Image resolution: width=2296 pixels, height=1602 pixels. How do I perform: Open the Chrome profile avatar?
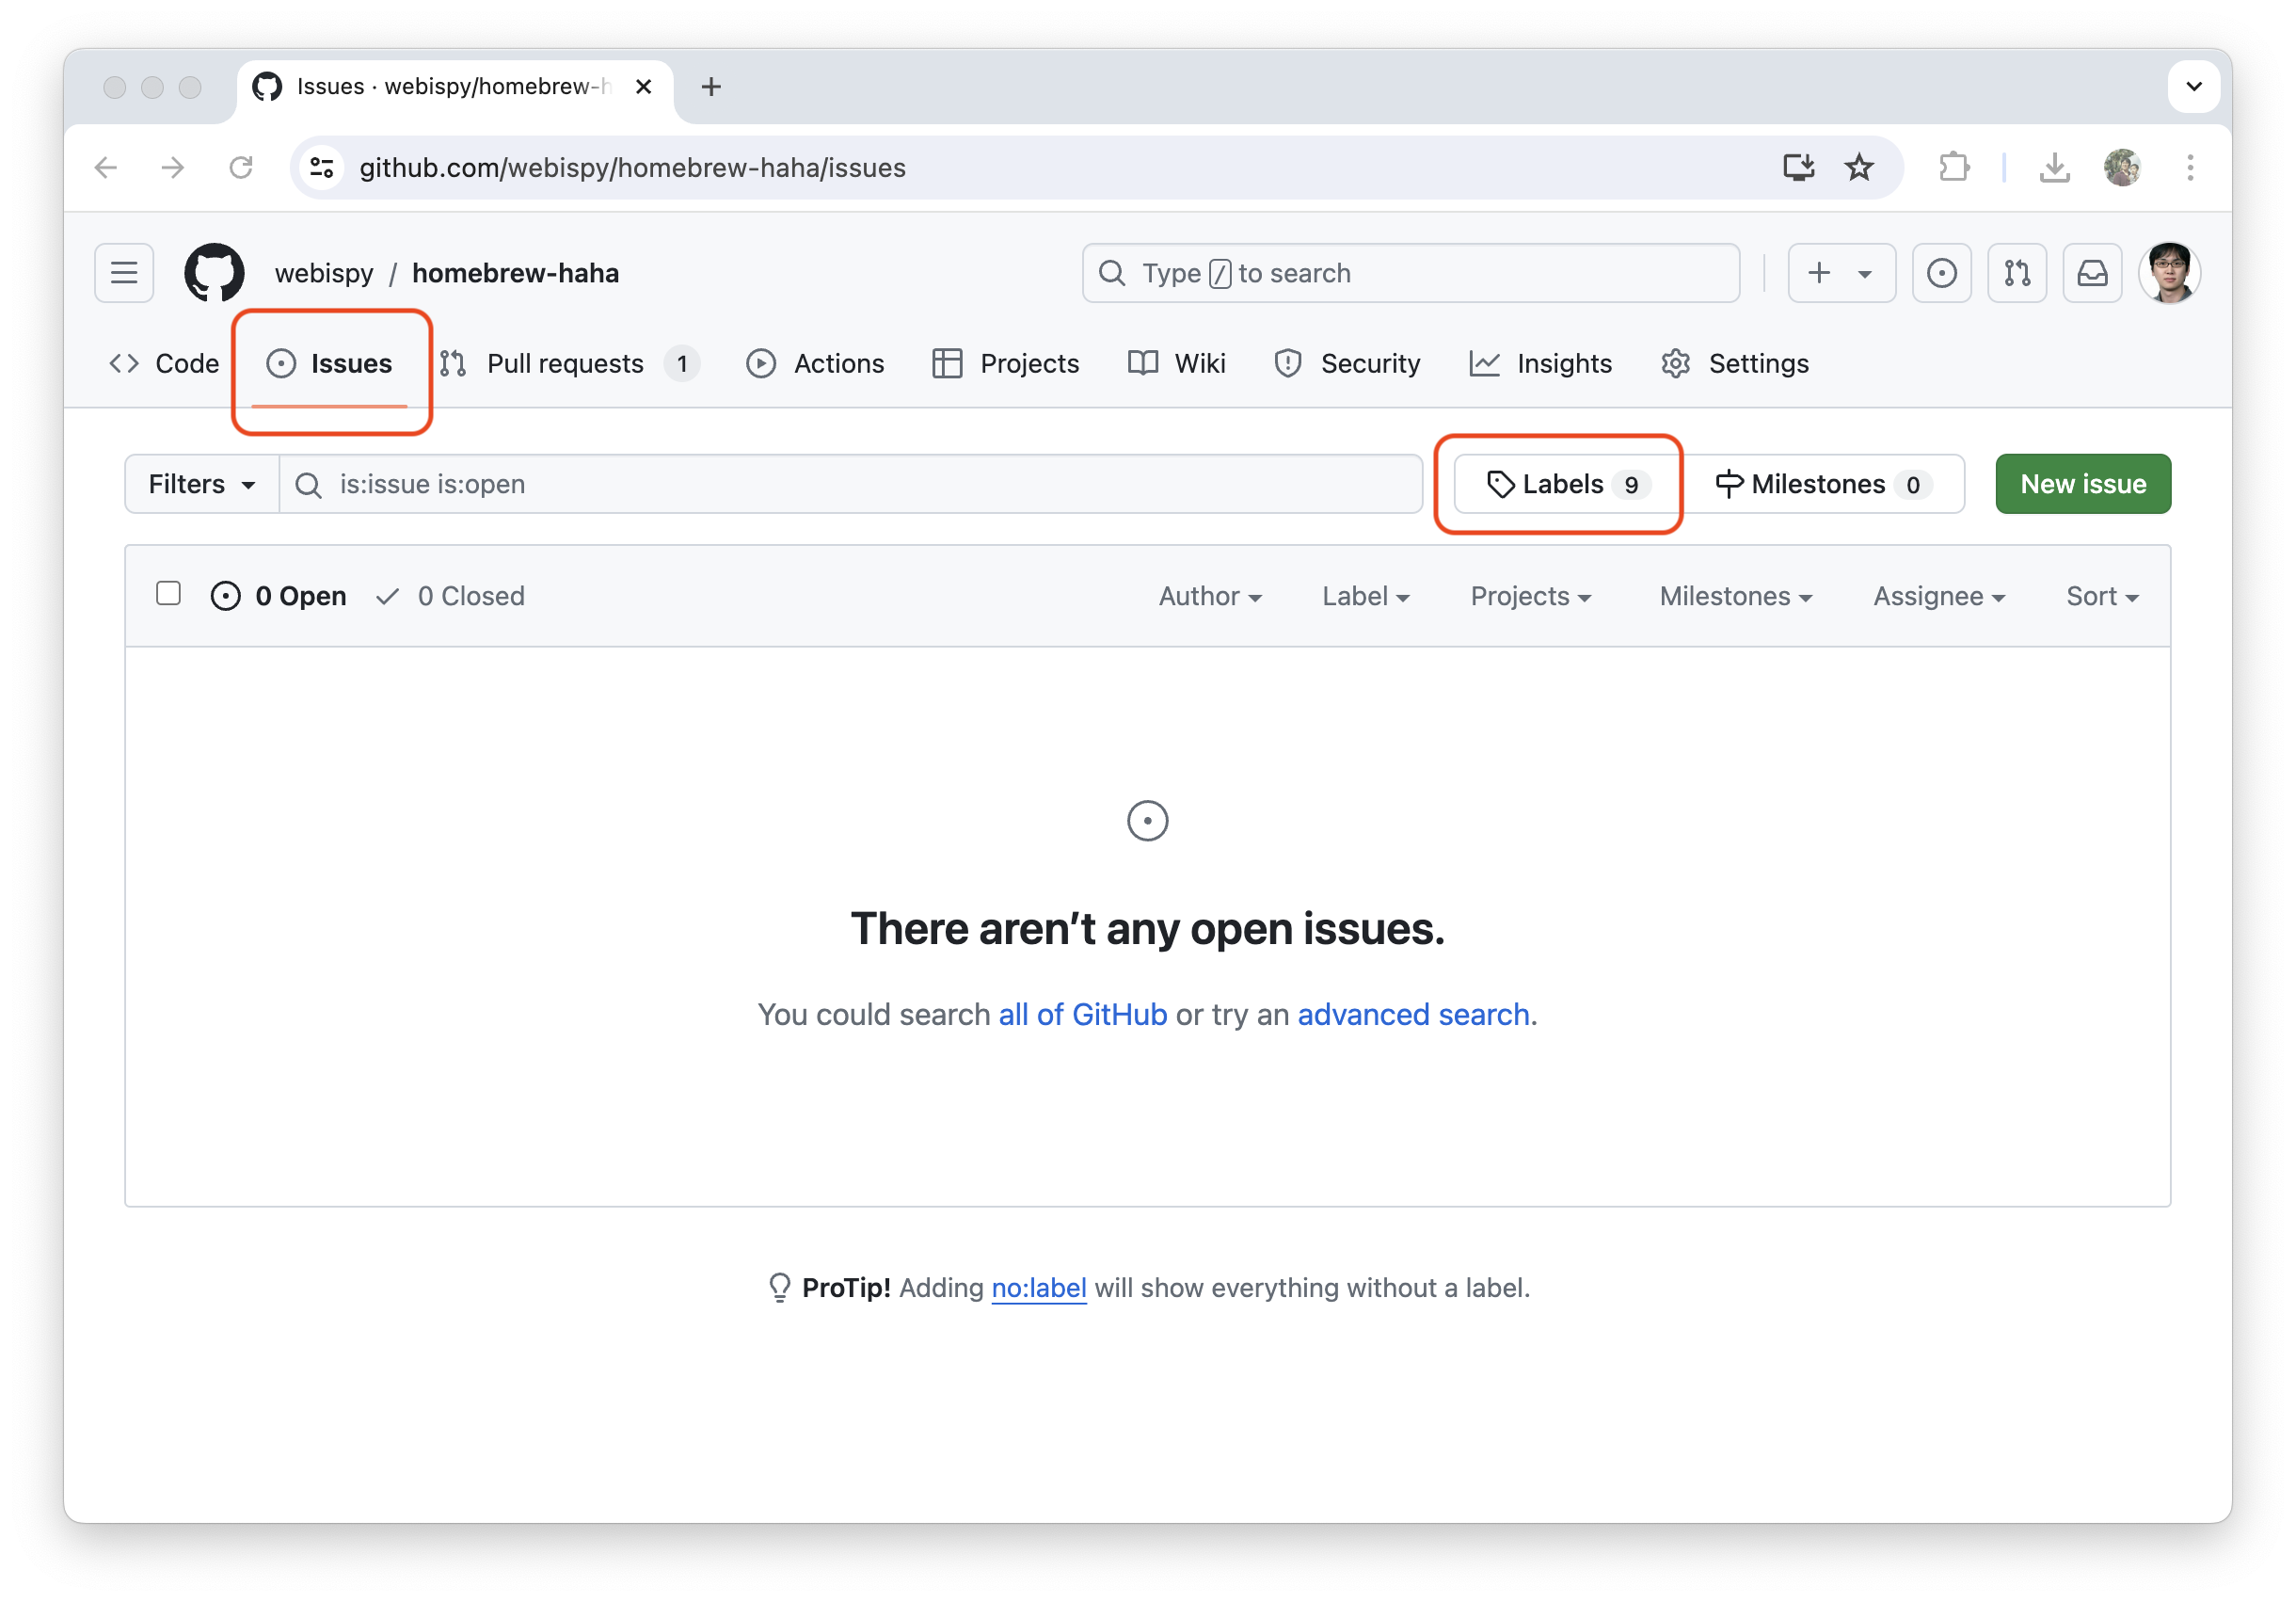(x=2122, y=167)
